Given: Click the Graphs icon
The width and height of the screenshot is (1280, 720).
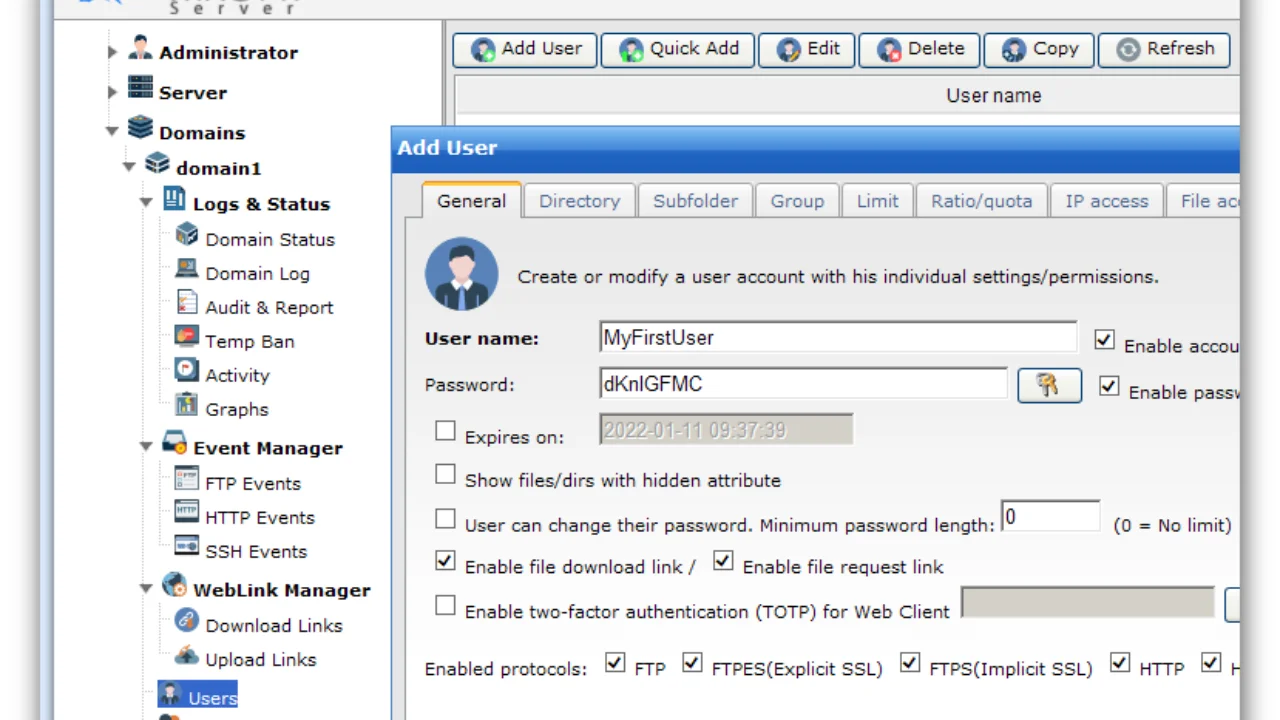Looking at the screenshot, I should pyautogui.click(x=187, y=405).
